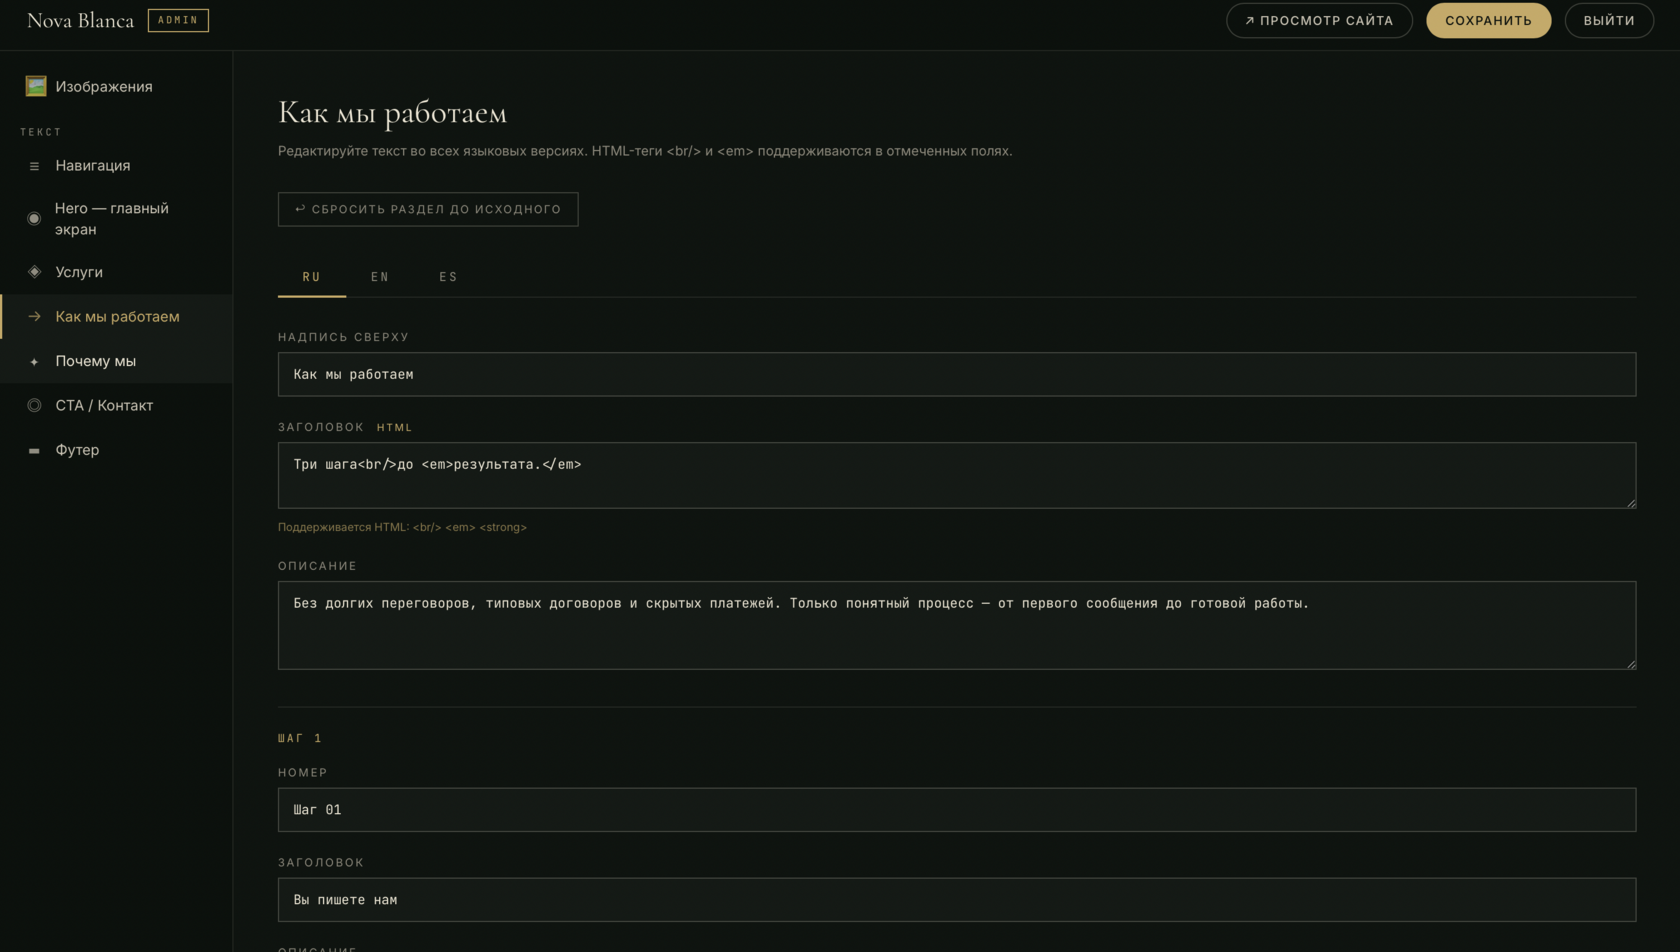Click the Изображения picture icon in the sidebar
The width and height of the screenshot is (1680, 952).
[36, 87]
